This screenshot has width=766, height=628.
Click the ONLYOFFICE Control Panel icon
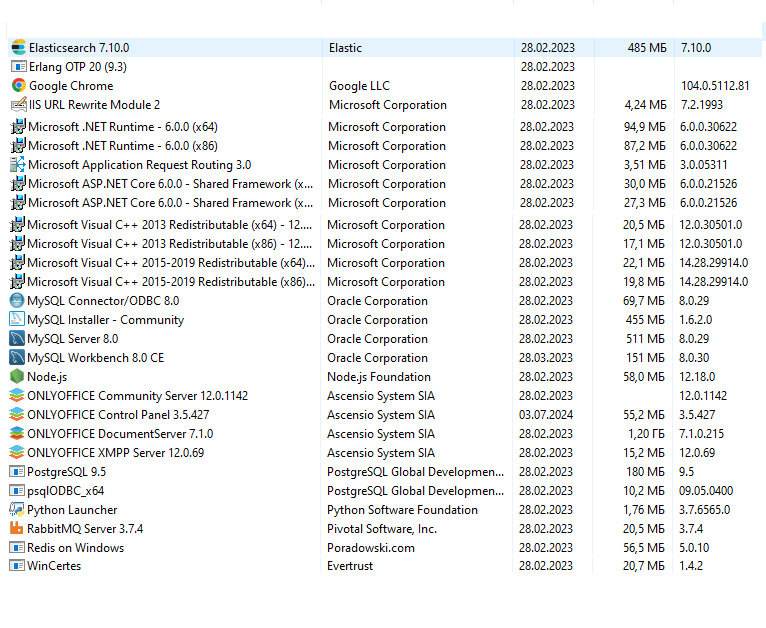(x=17, y=415)
